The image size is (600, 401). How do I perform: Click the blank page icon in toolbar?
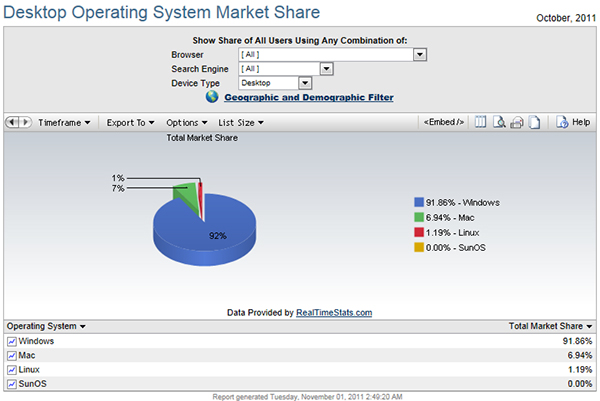pos(535,122)
